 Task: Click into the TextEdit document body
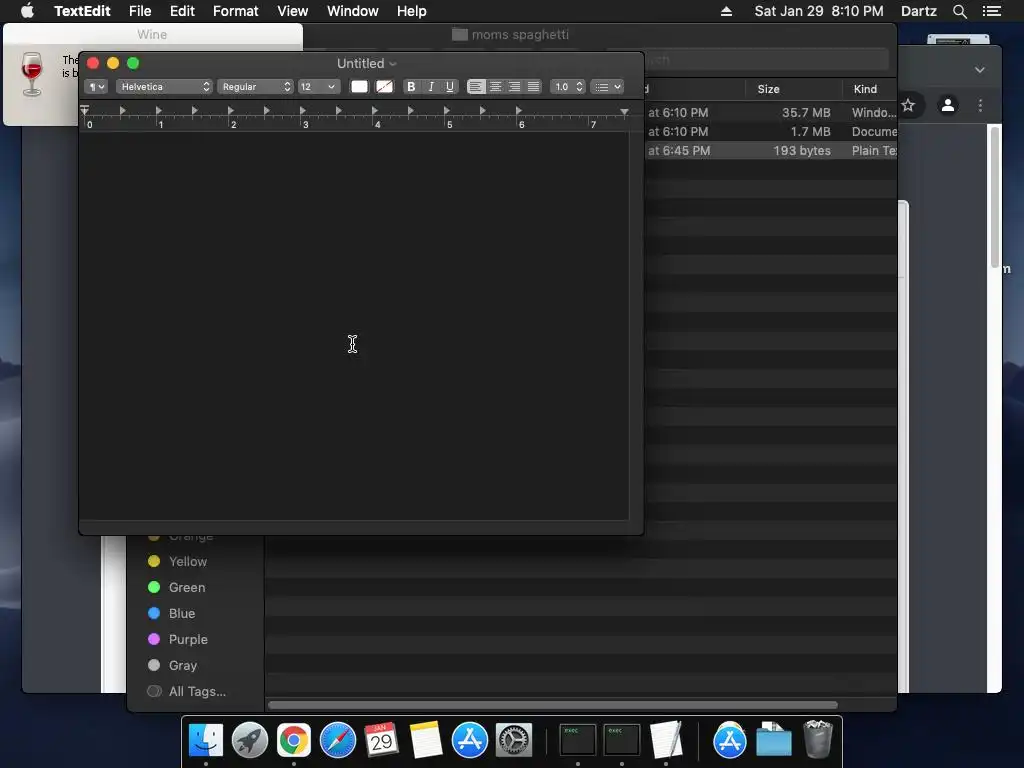tap(353, 325)
